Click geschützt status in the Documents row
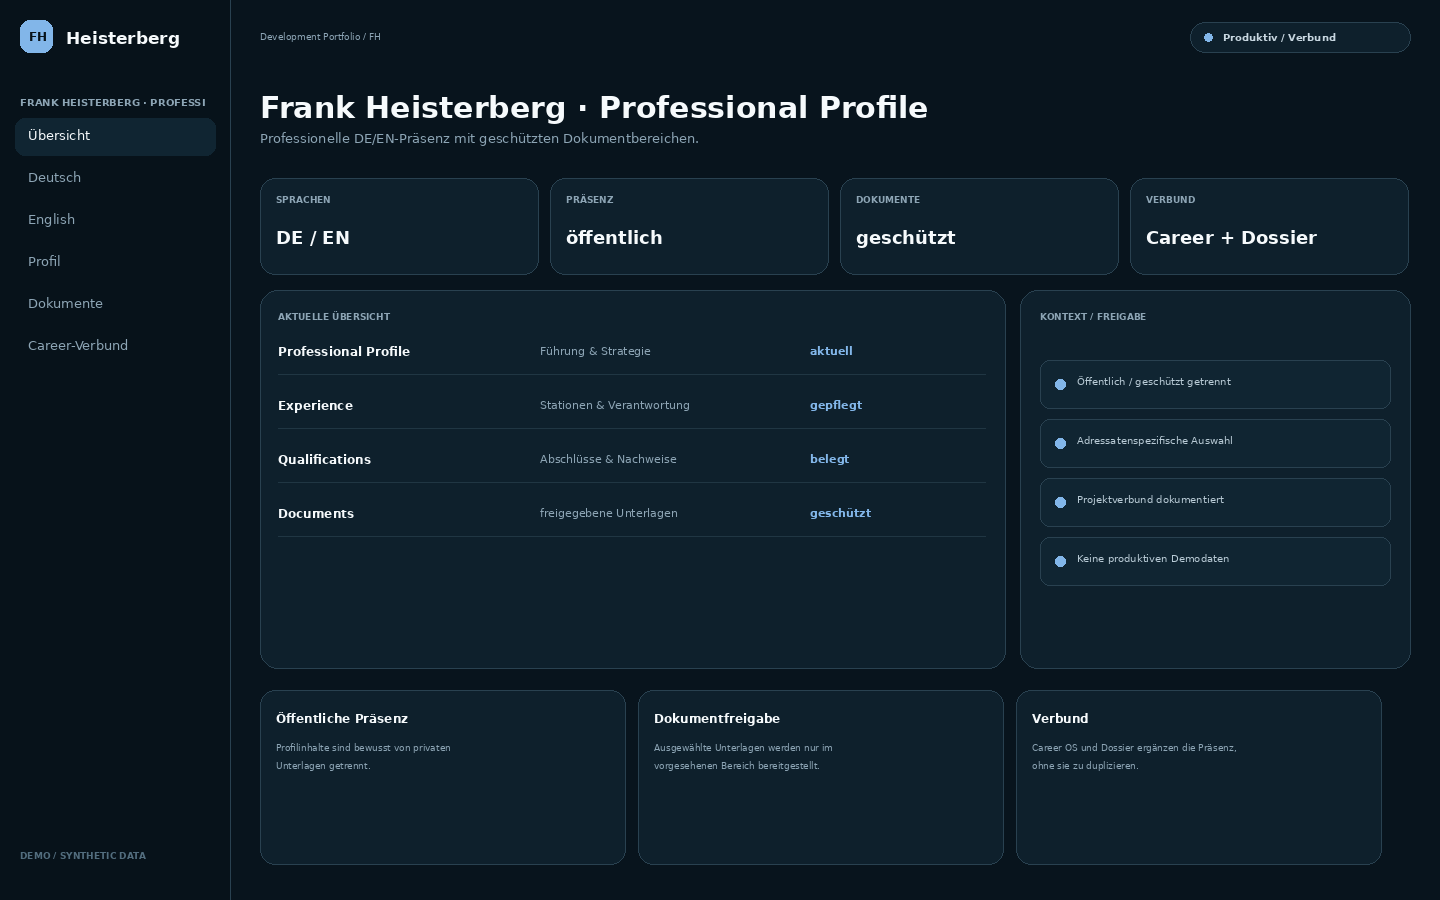Screen dimensions: 1440x900 pyautogui.click(x=840, y=513)
